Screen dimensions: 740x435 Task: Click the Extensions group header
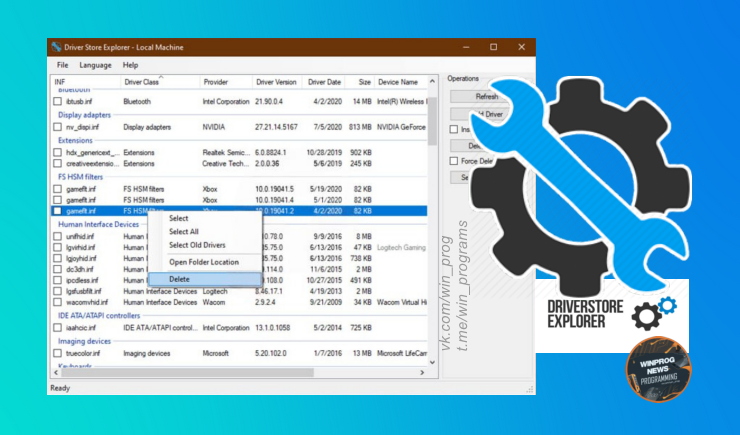coord(75,140)
